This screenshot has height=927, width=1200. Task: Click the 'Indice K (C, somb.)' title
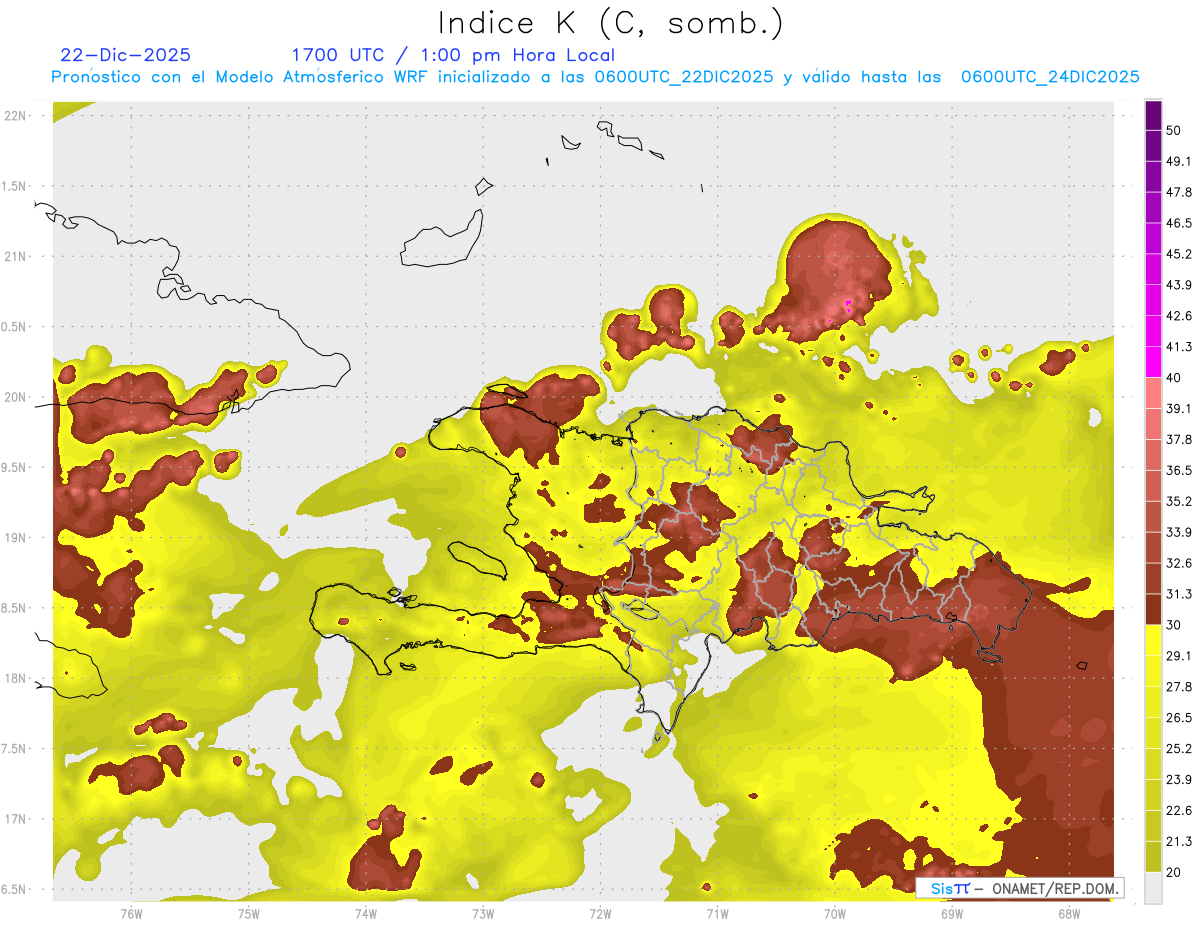611,23
